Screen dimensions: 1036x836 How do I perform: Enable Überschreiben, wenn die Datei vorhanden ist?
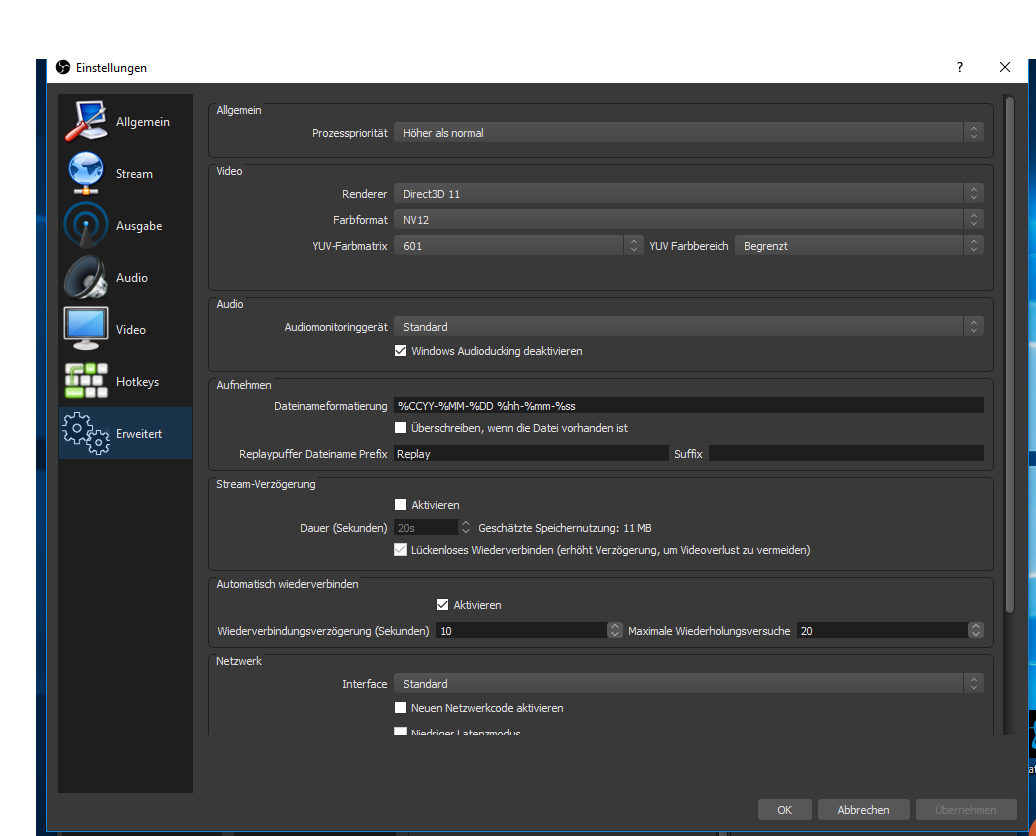pyautogui.click(x=401, y=428)
